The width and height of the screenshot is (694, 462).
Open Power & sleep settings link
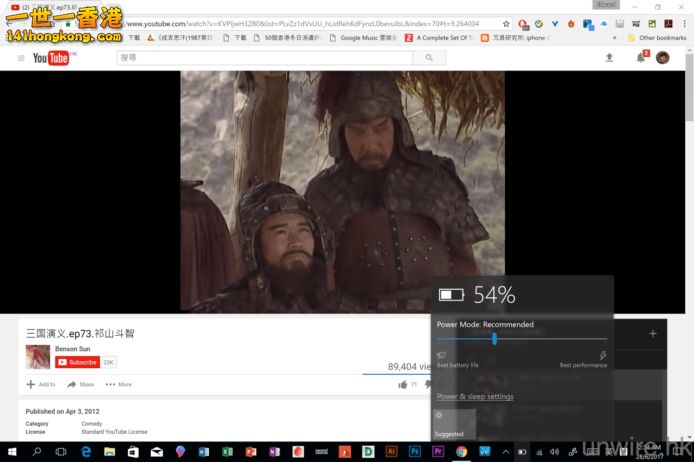[475, 397]
